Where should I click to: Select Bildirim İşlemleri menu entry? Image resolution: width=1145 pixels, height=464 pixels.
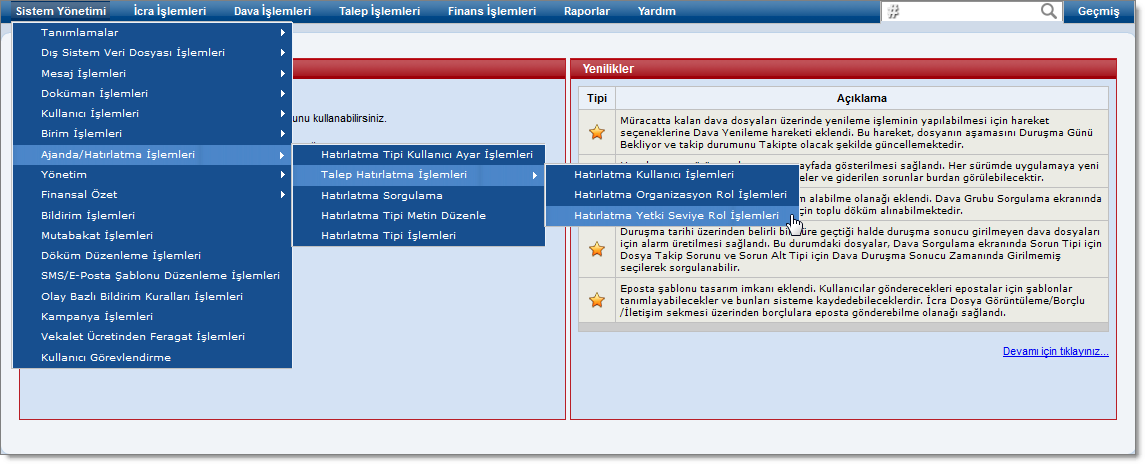(x=152, y=216)
